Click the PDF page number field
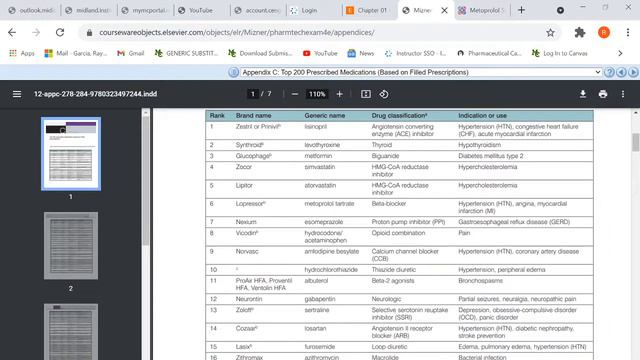This screenshot has height=360, width=640. pos(253,94)
